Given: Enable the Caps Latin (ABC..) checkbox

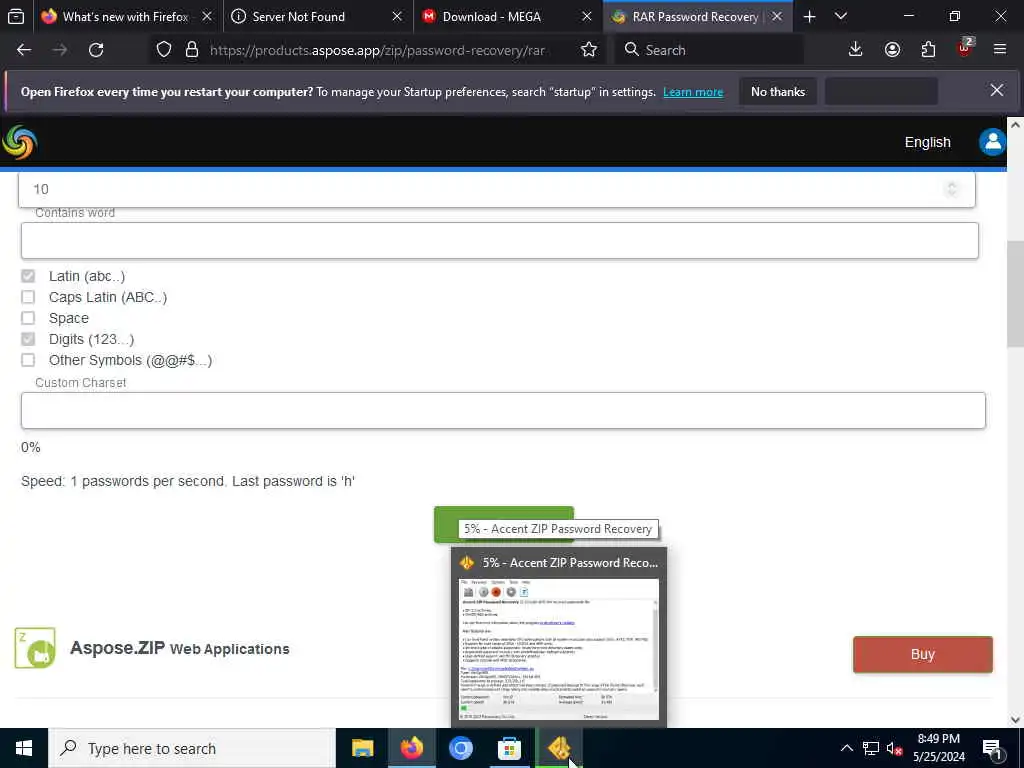Looking at the screenshot, I should coord(28,297).
